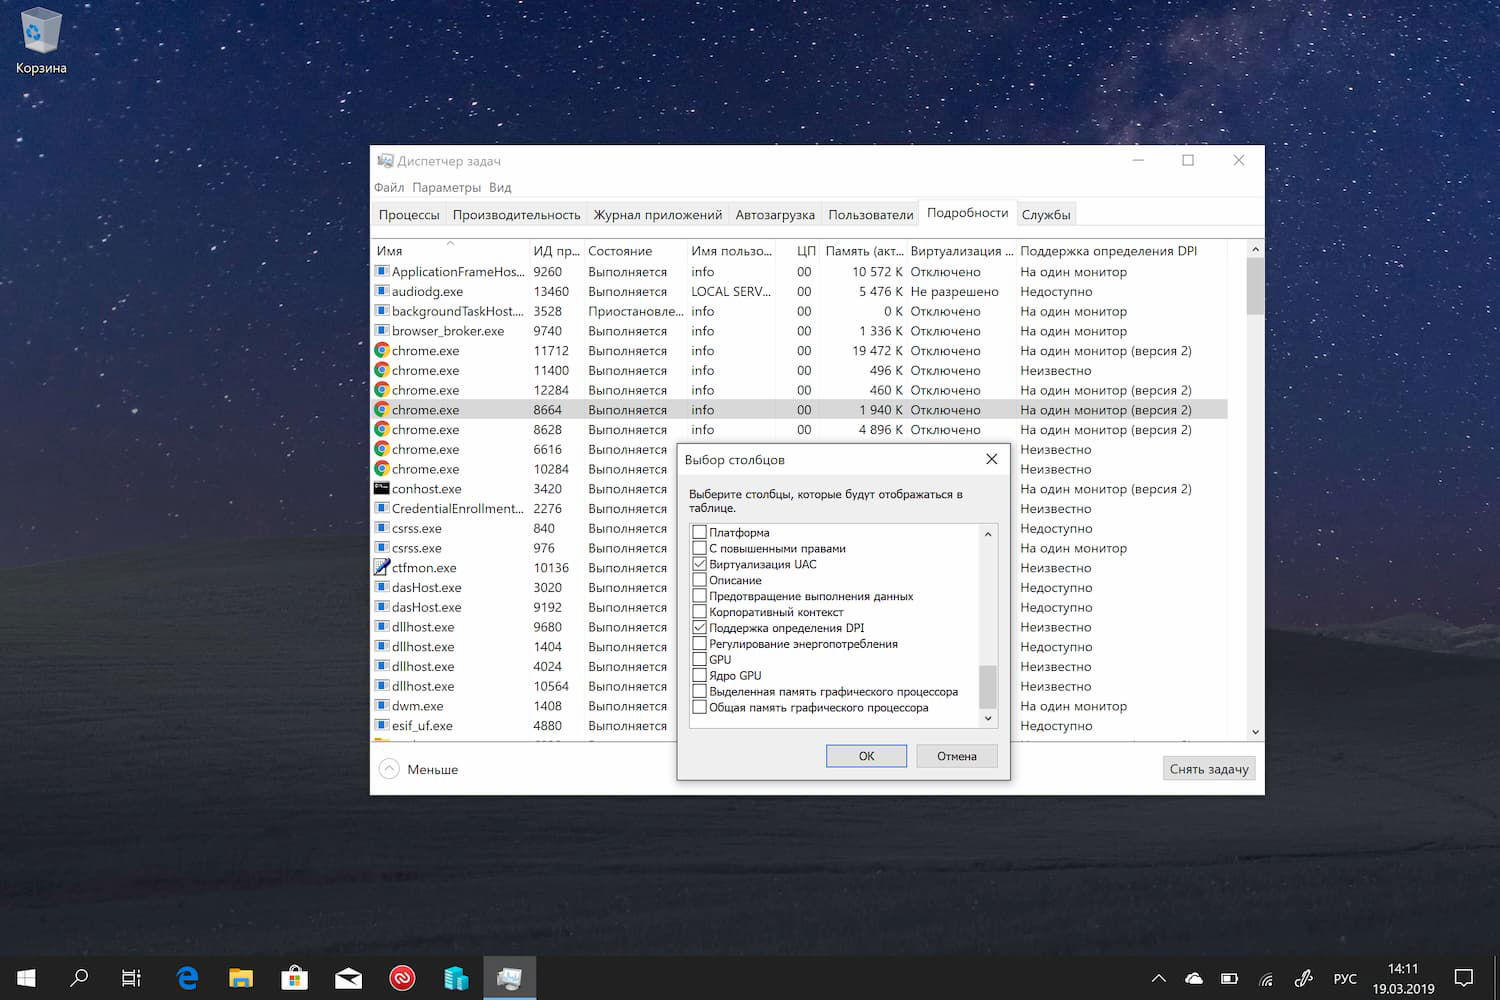
Task: Click the Снять задачу button
Action: click(x=1209, y=768)
